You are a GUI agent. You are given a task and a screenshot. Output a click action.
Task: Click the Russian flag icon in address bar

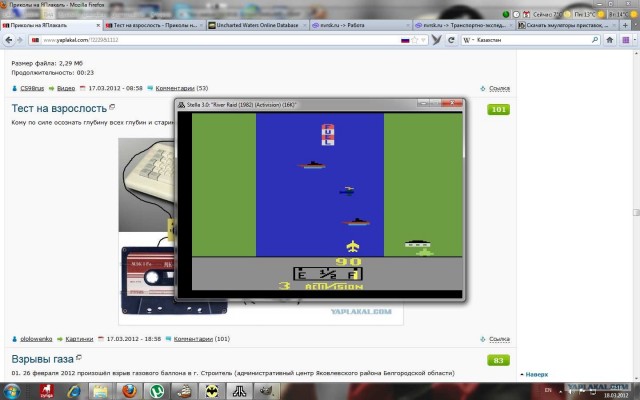405,40
